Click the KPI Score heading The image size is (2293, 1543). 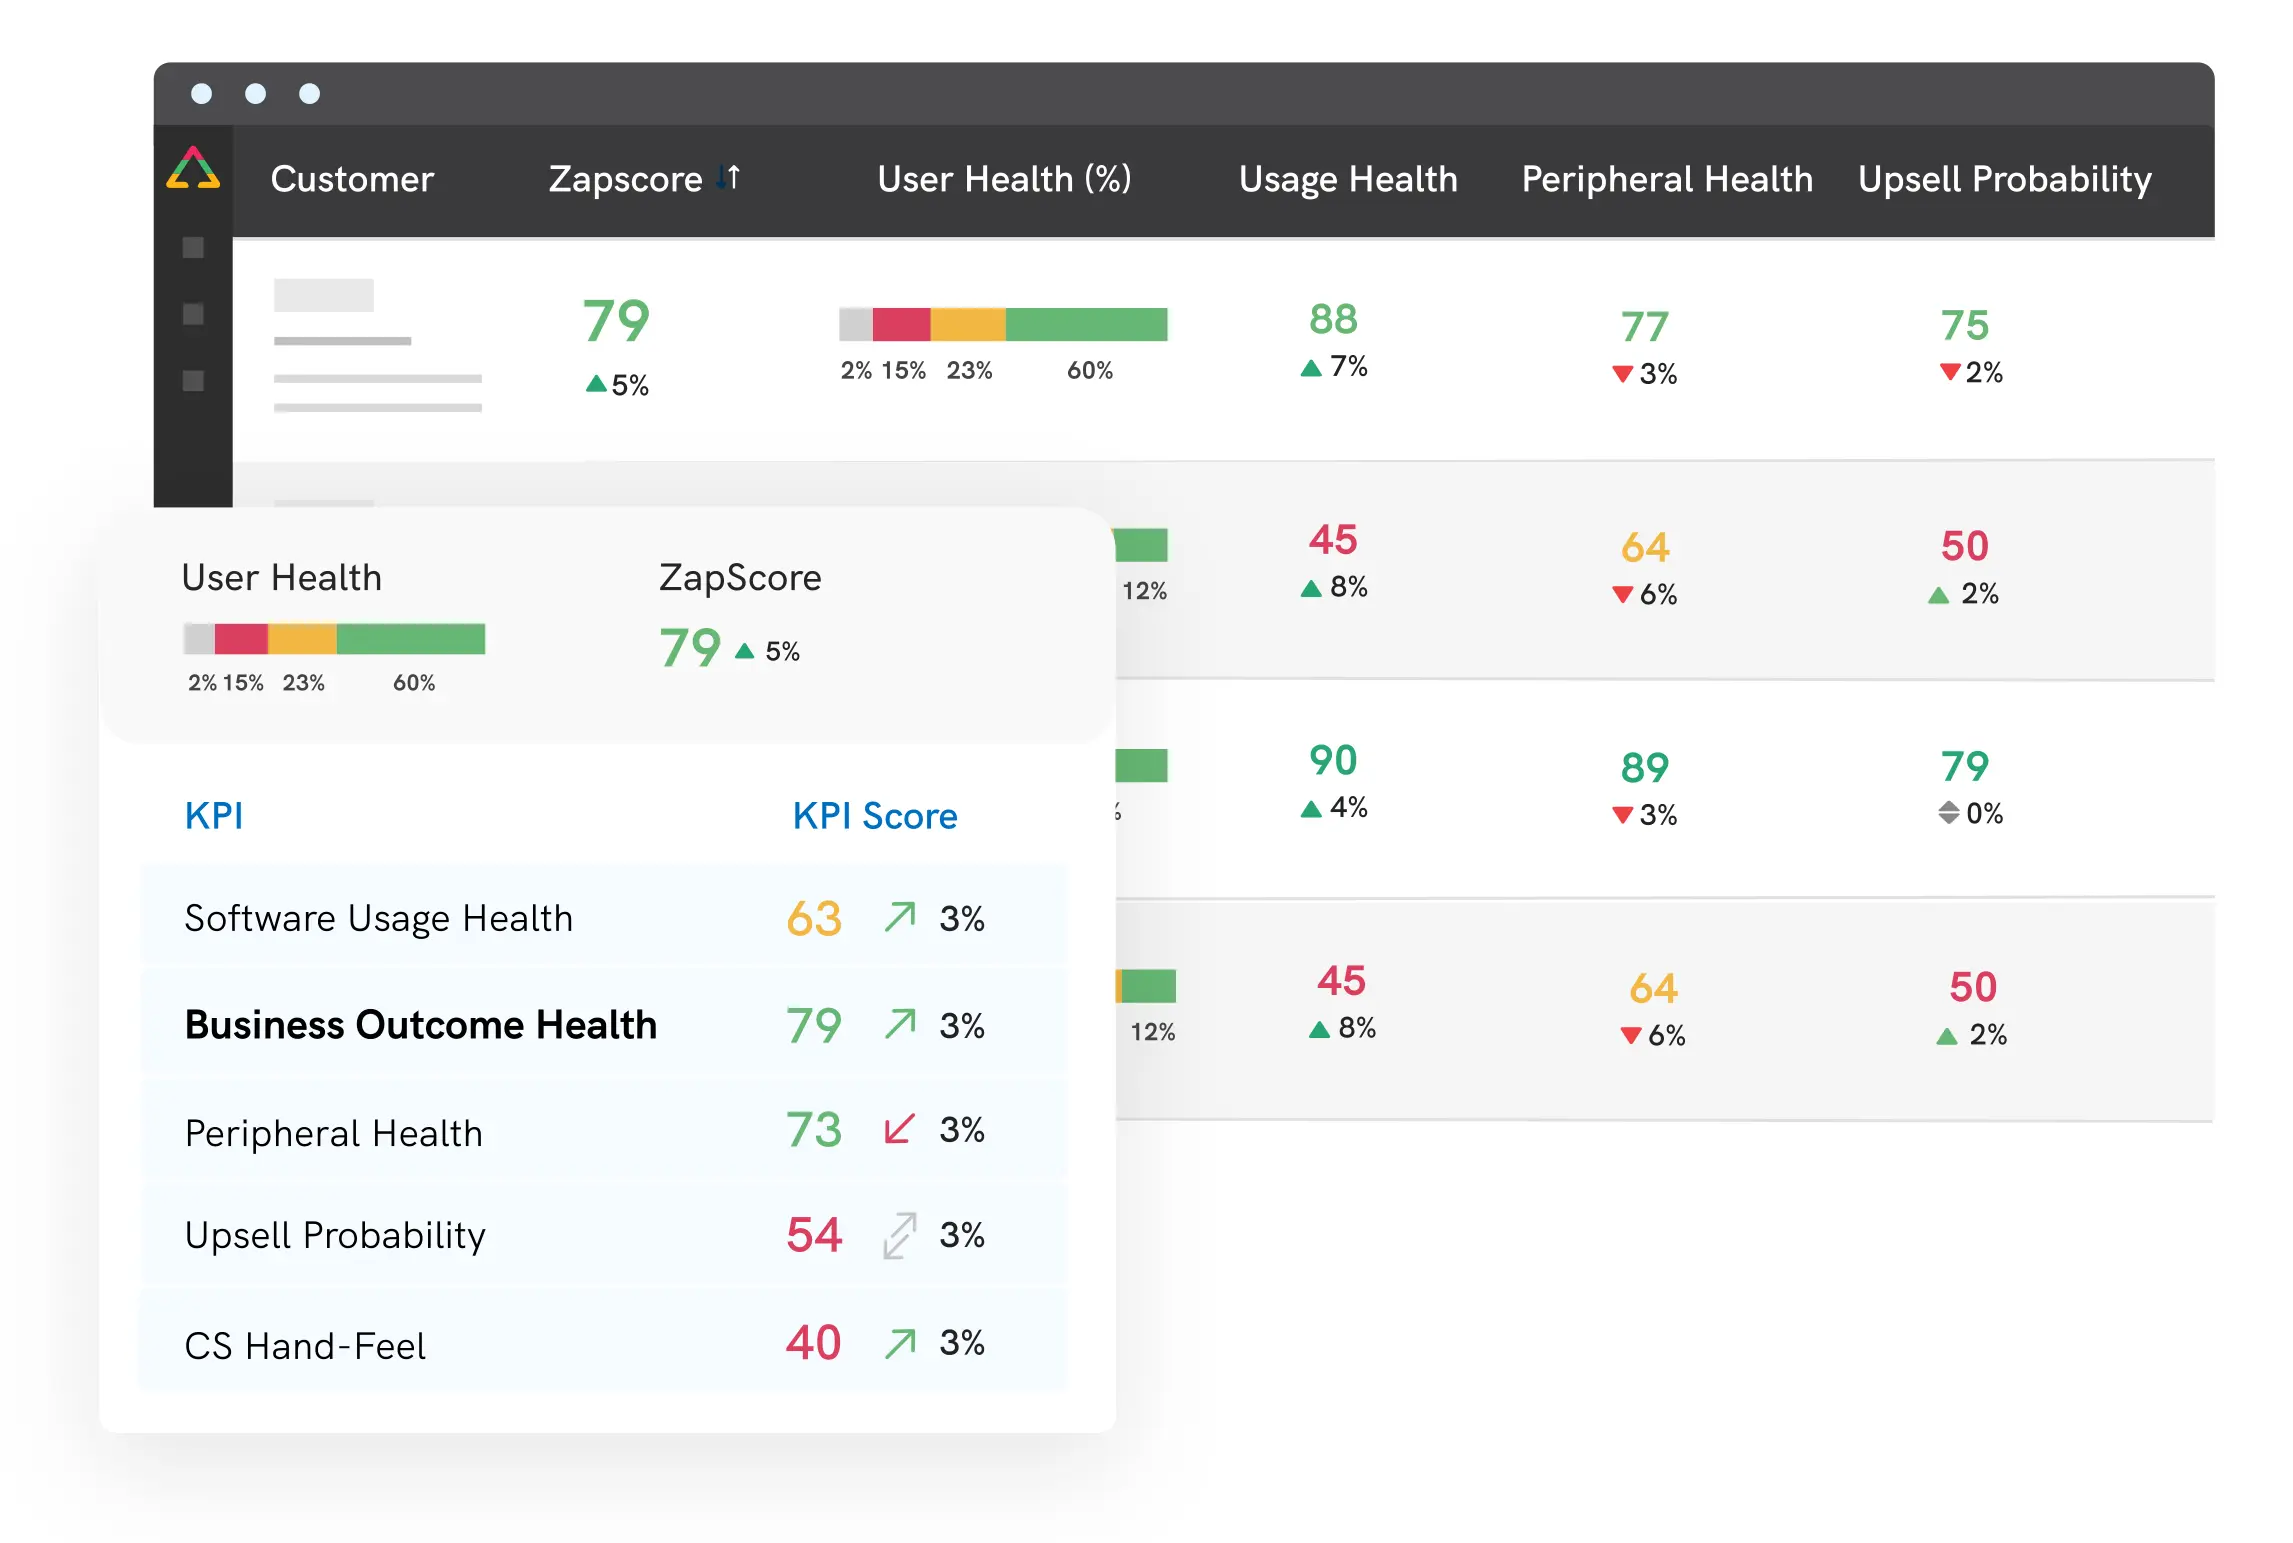(x=875, y=816)
